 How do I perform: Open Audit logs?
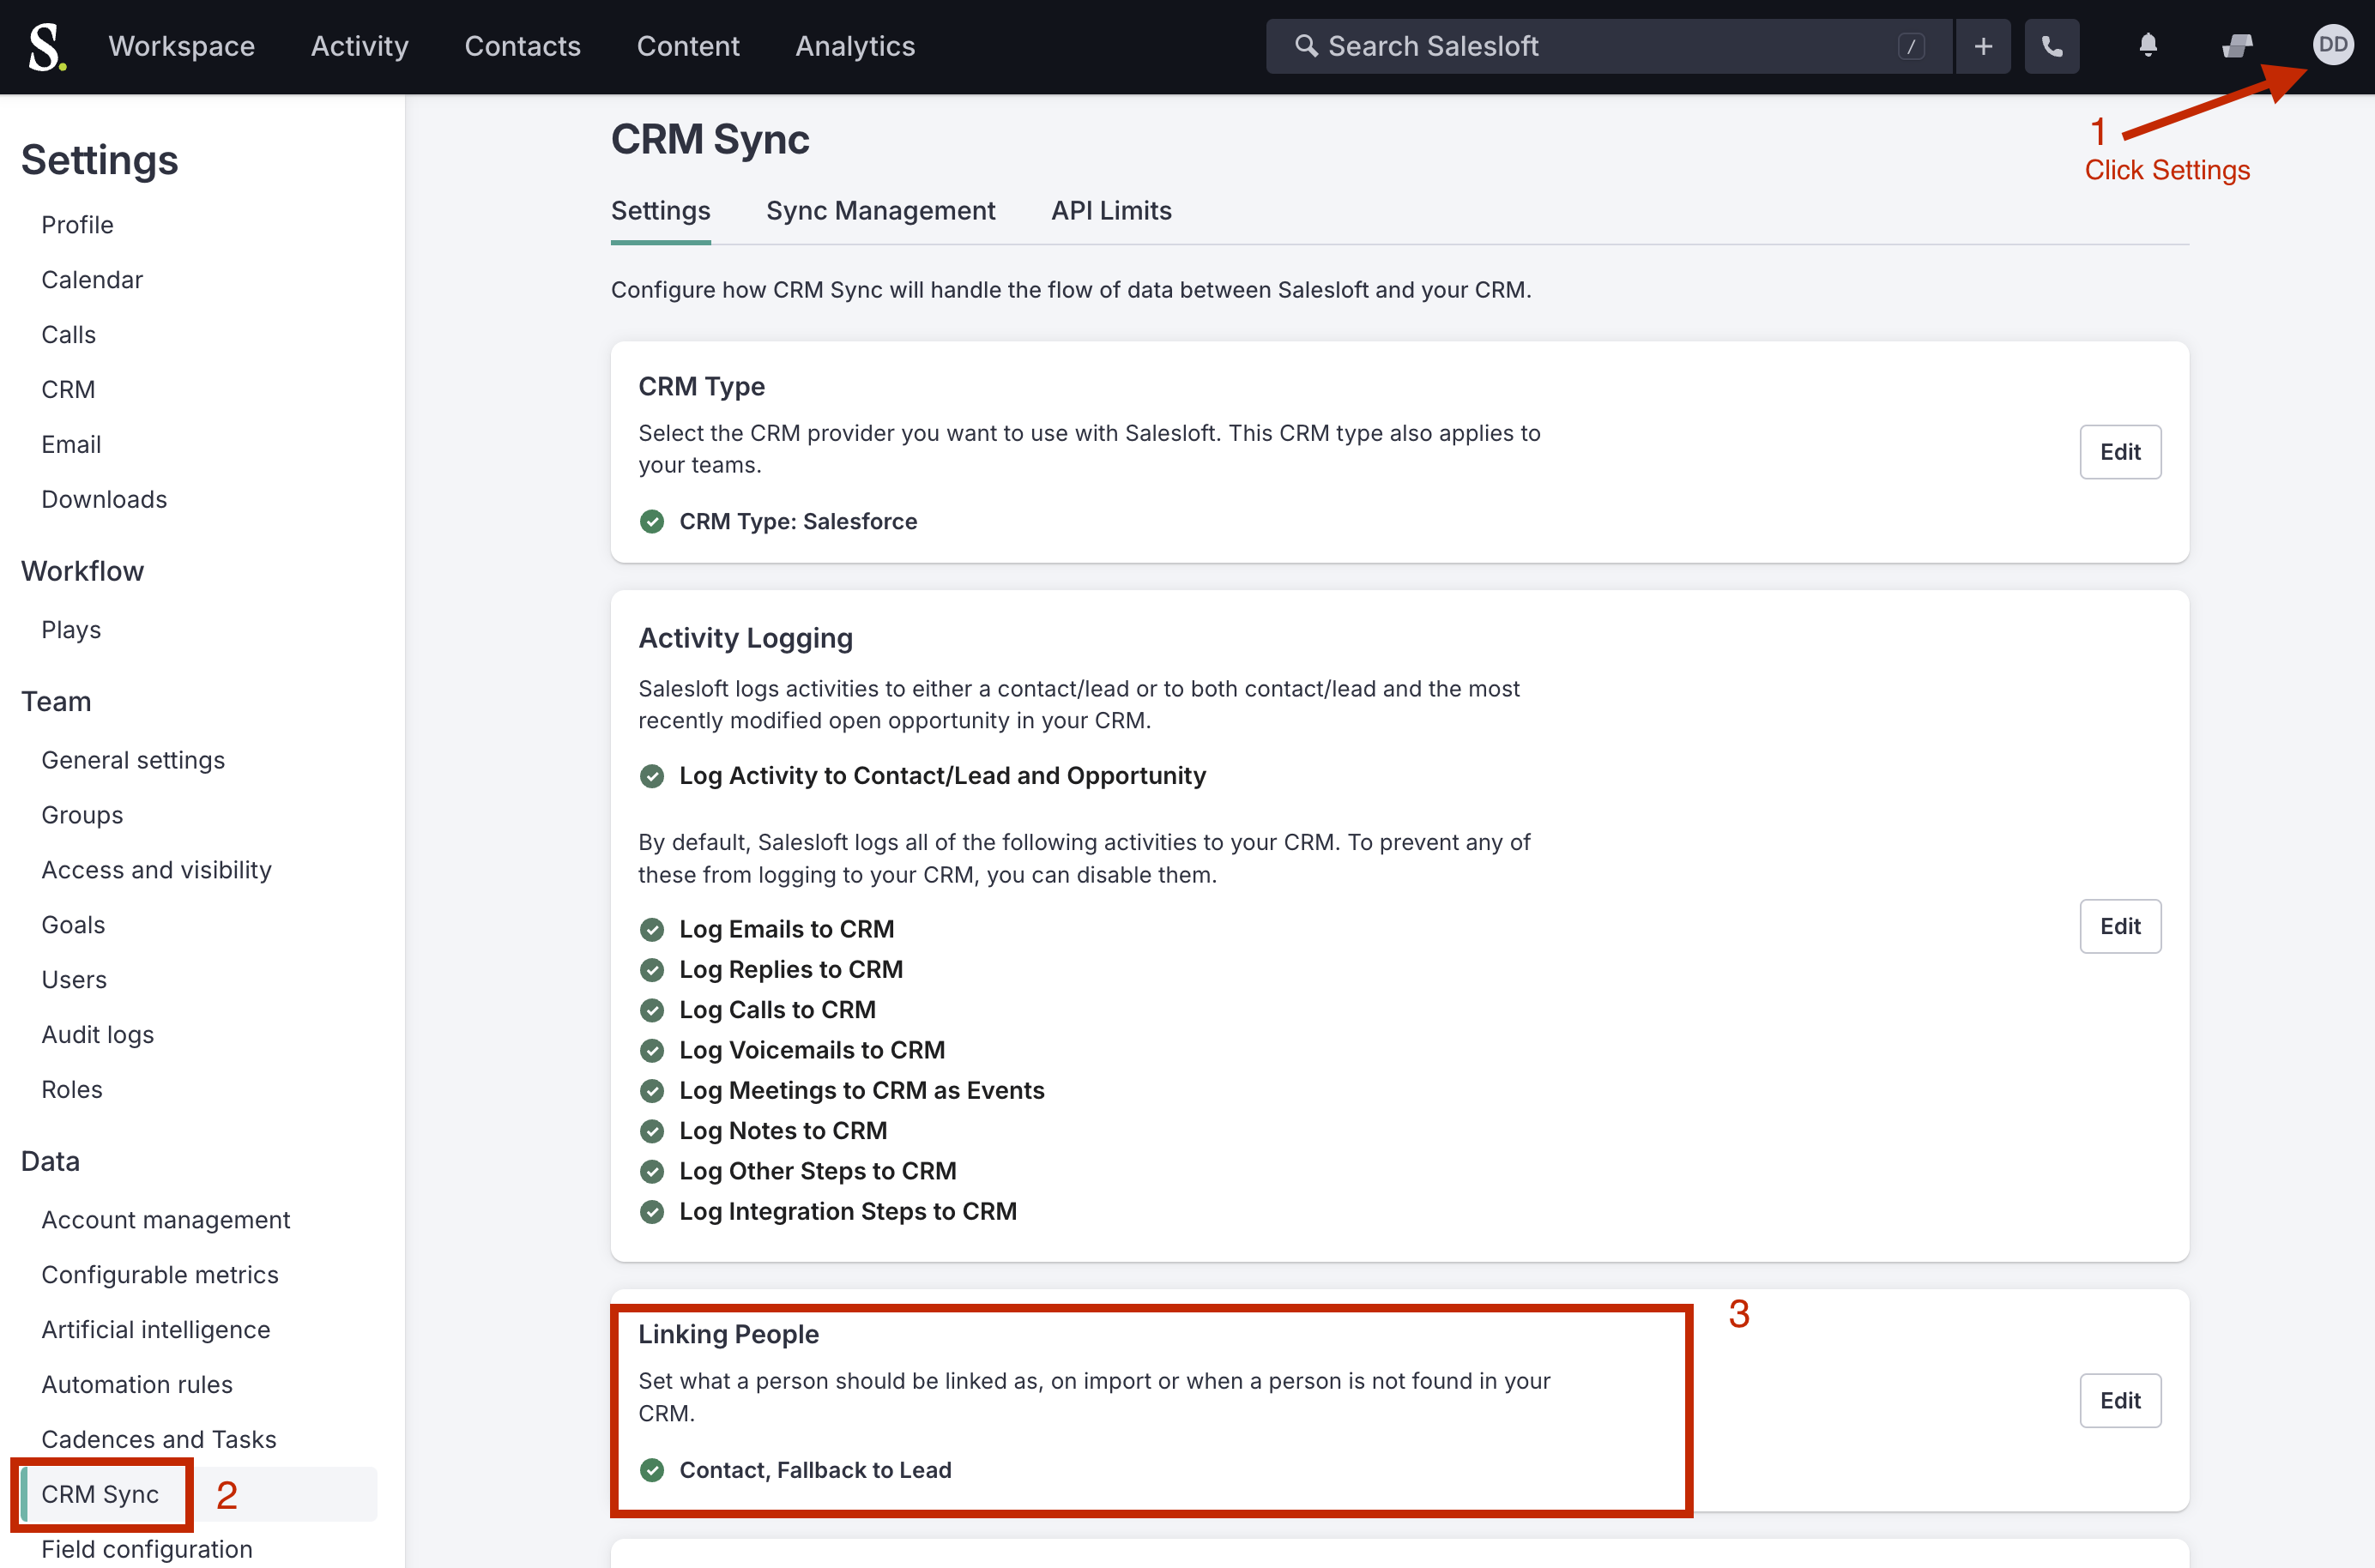coord(98,1035)
